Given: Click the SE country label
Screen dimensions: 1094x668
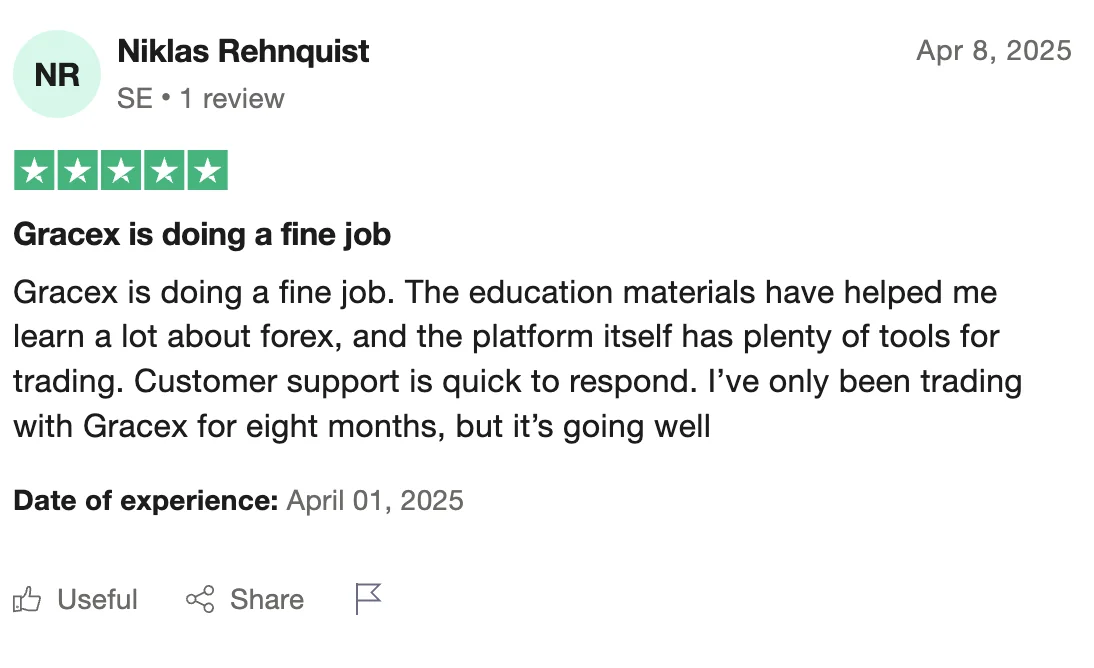Looking at the screenshot, I should (x=135, y=98).
